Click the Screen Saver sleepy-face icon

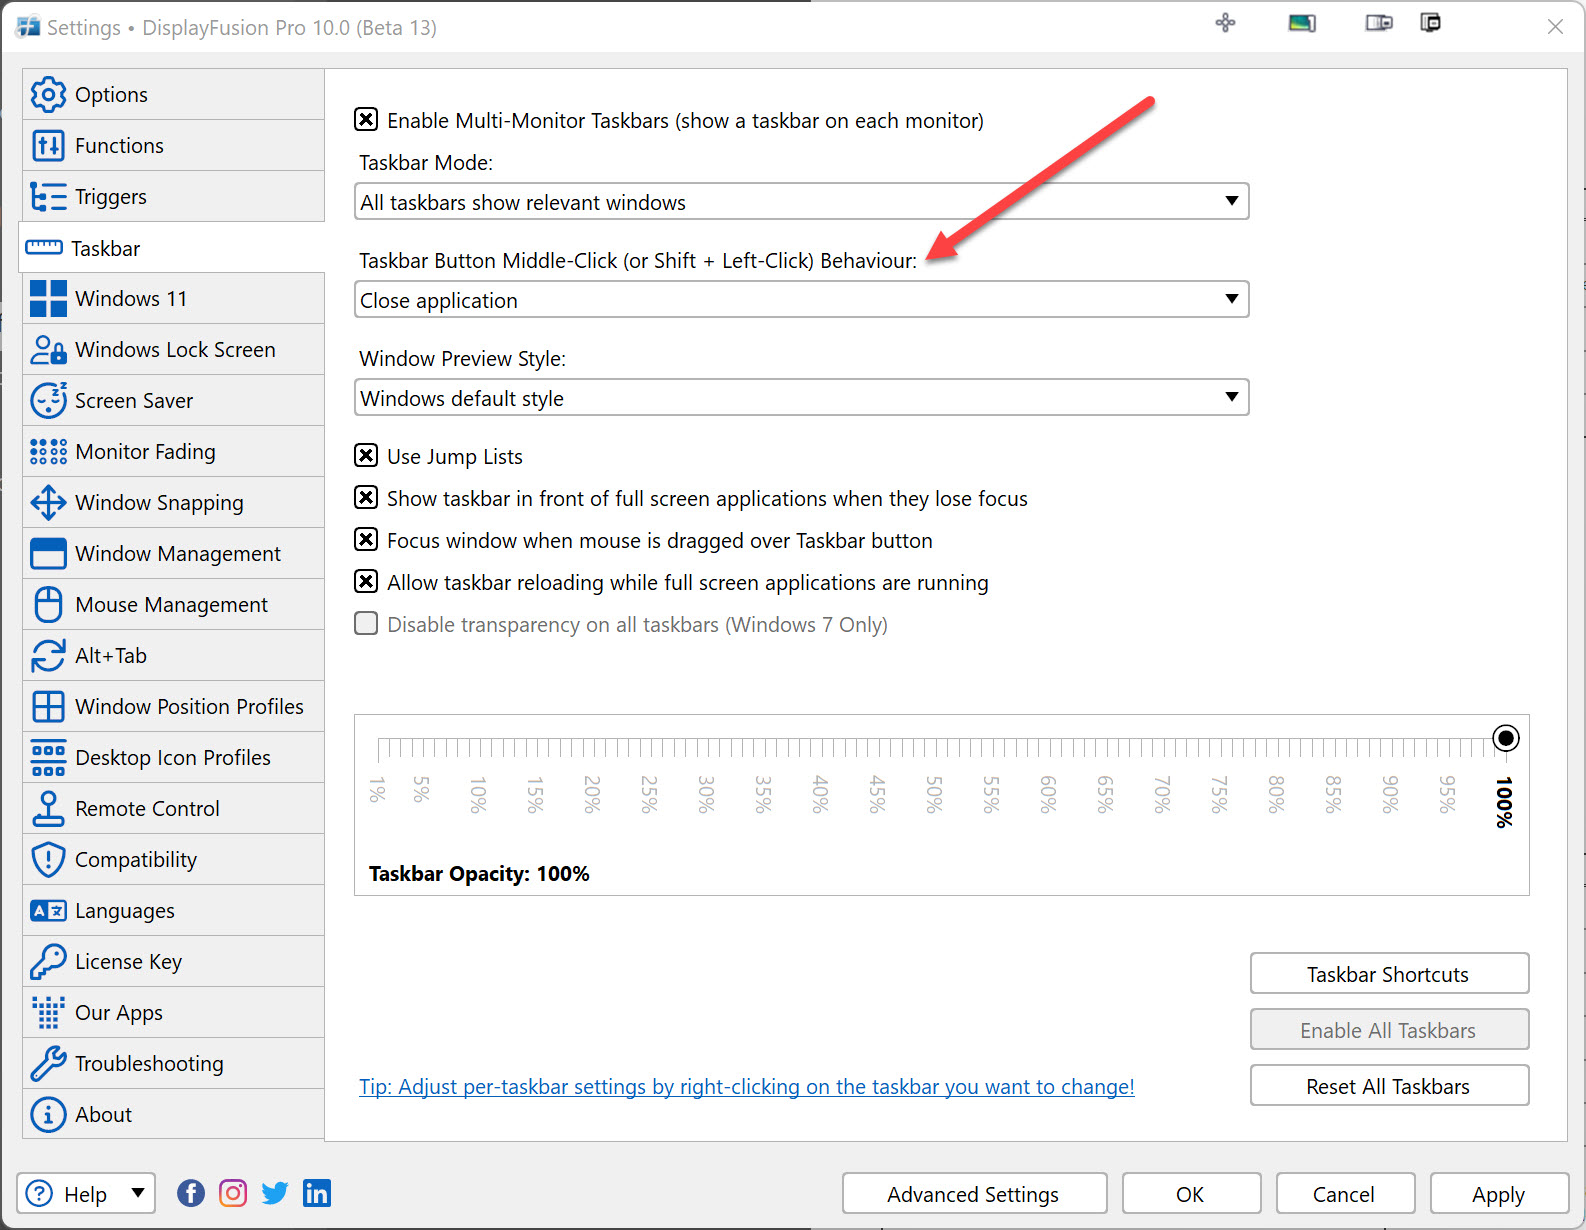click(x=48, y=400)
